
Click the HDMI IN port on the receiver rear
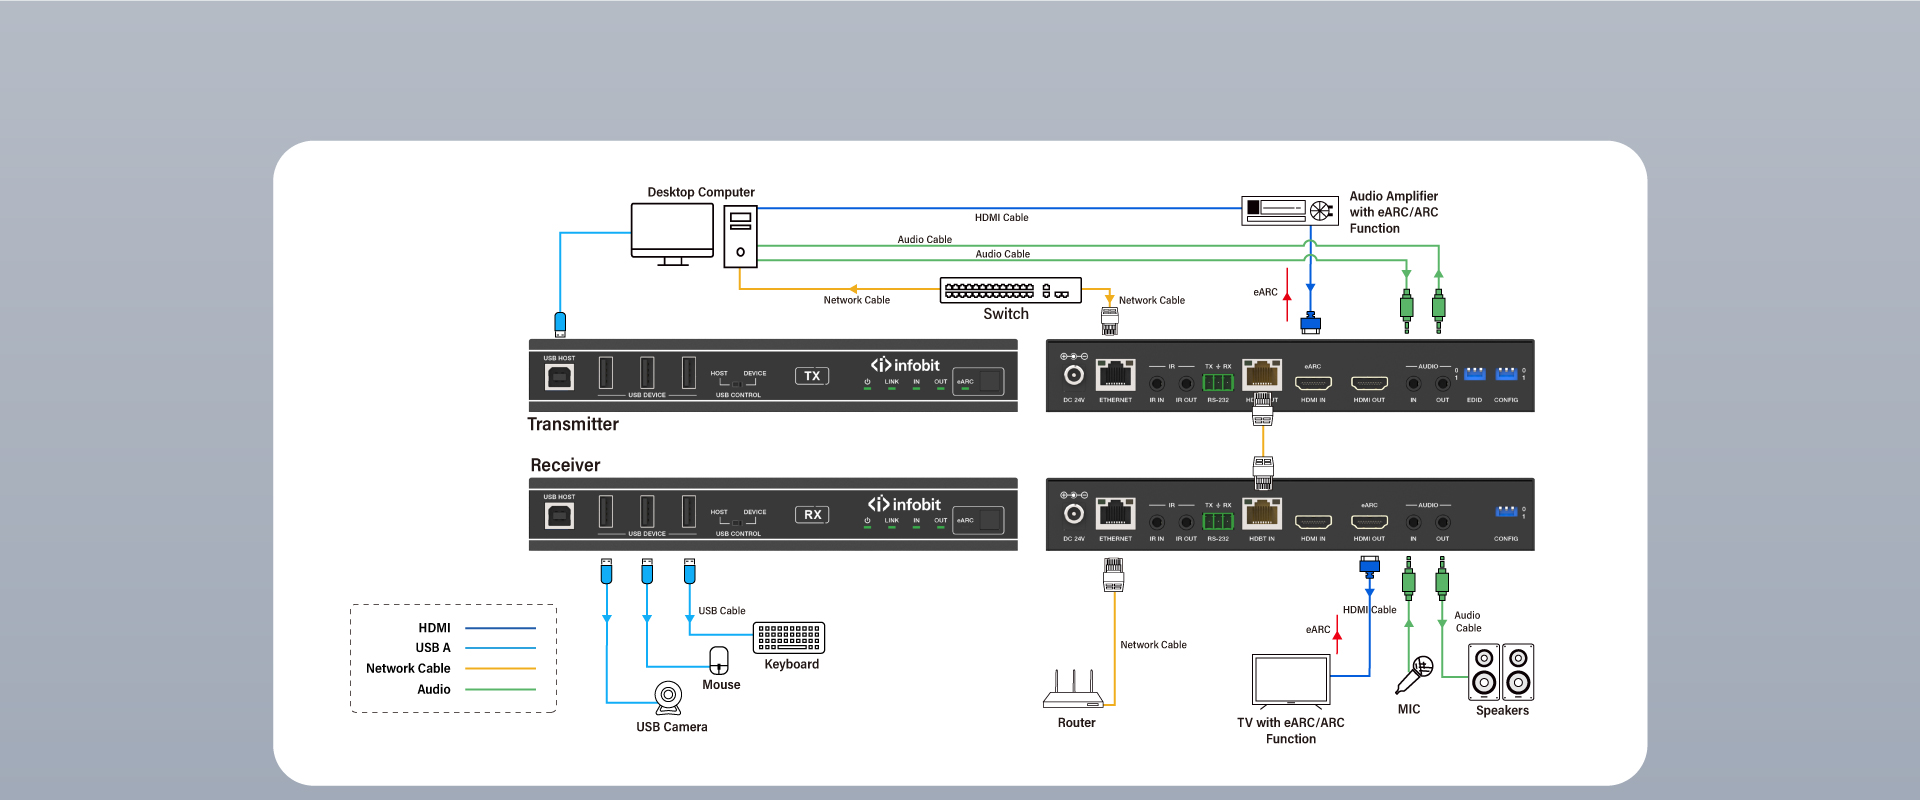(x=1313, y=522)
